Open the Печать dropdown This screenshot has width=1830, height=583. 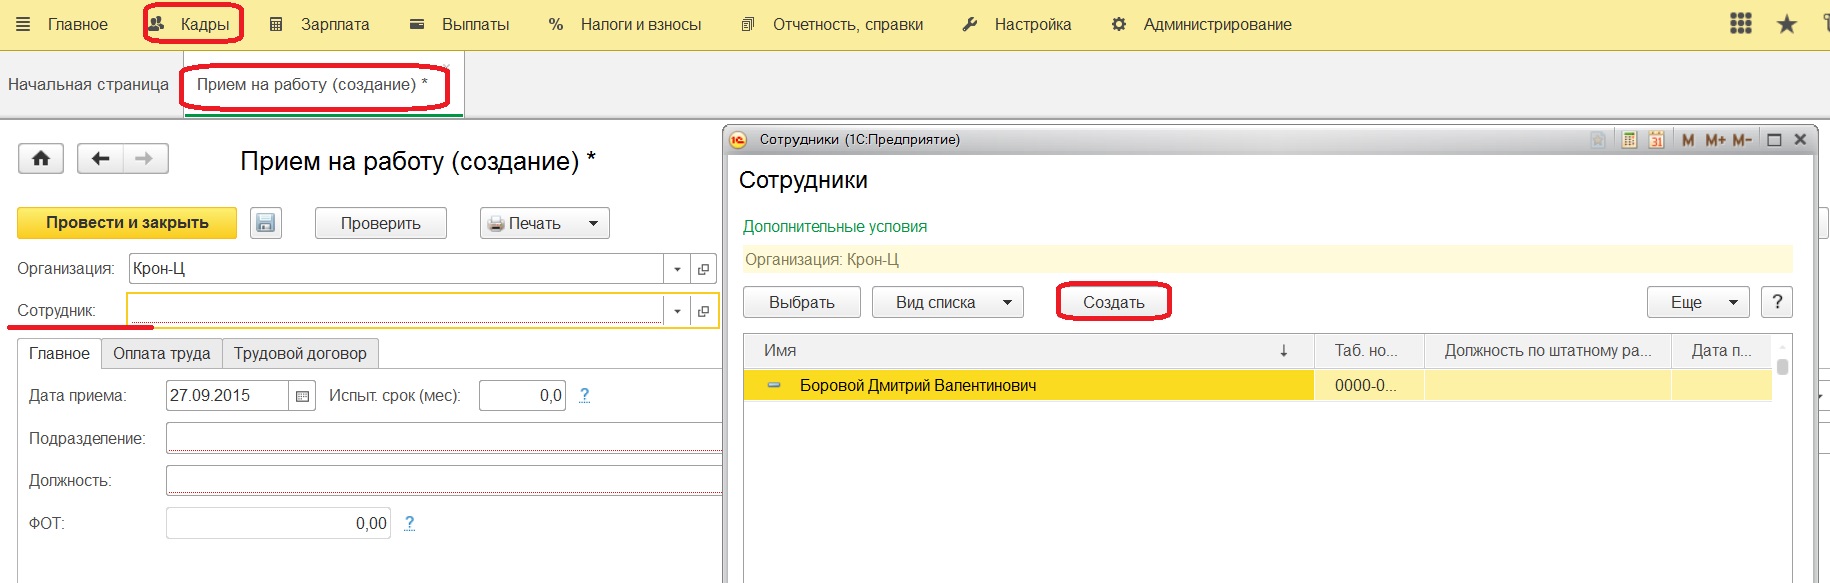click(544, 223)
